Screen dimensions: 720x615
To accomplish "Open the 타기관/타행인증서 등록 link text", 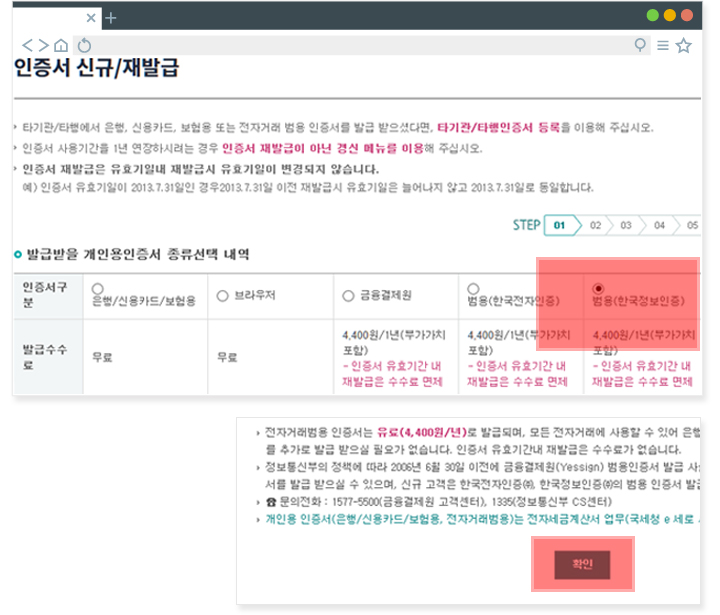I will click(499, 127).
